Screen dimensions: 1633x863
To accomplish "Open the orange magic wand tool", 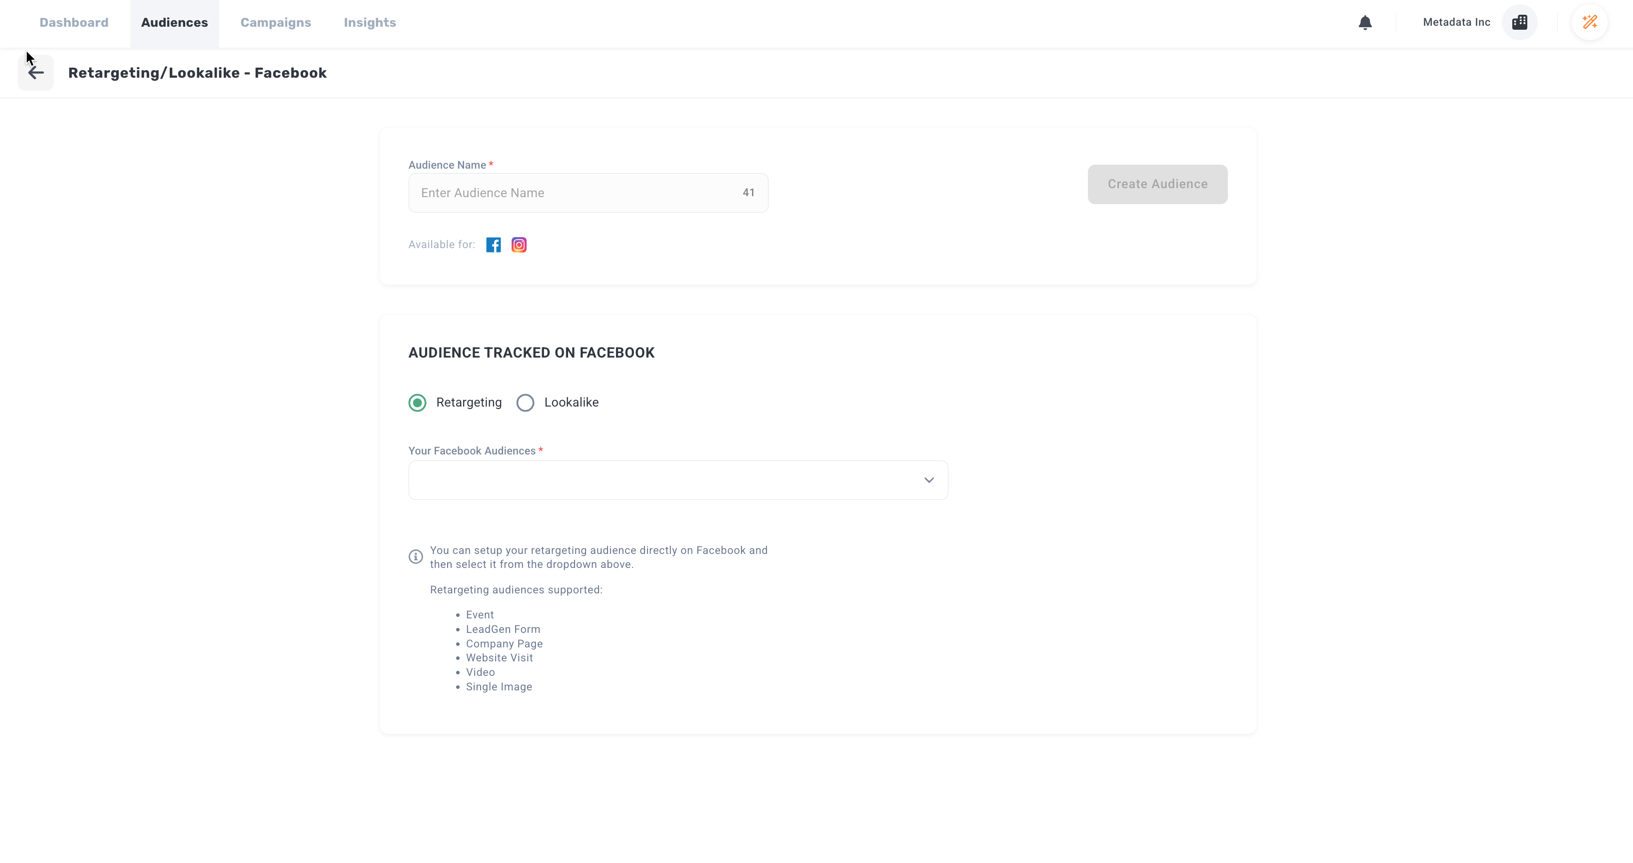I will coord(1589,23).
